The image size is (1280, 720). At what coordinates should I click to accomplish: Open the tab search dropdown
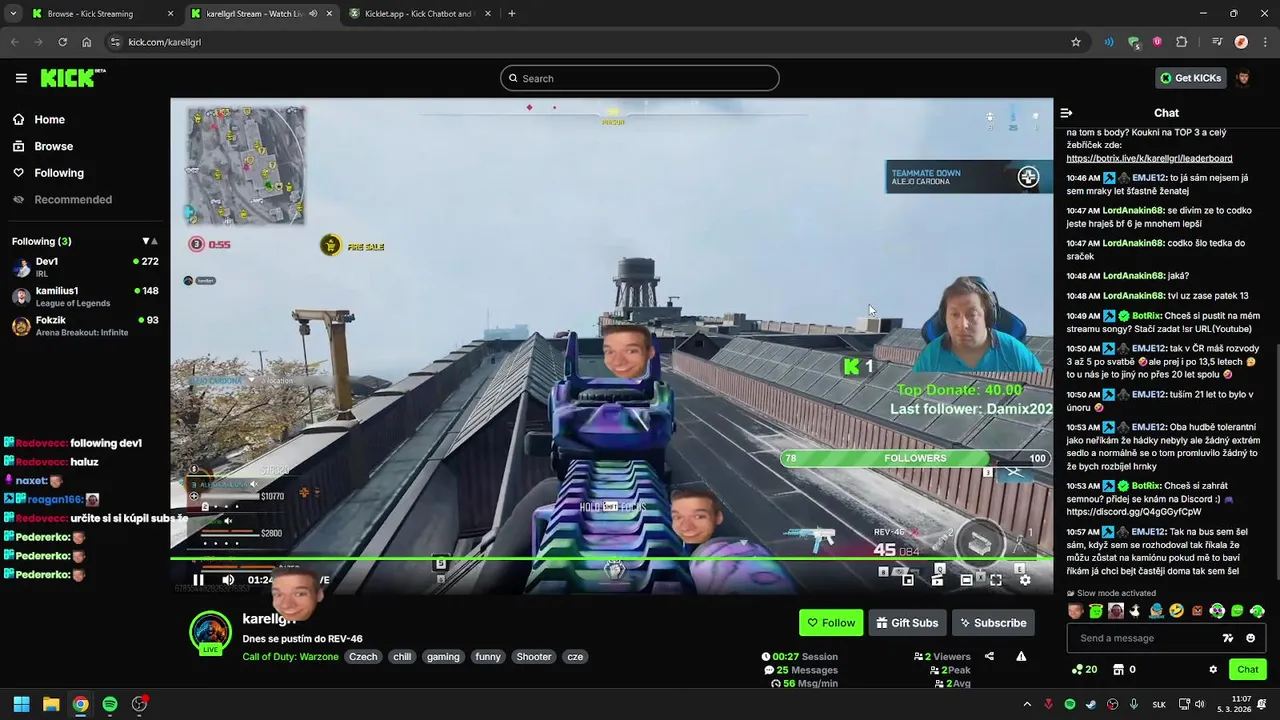[13, 14]
